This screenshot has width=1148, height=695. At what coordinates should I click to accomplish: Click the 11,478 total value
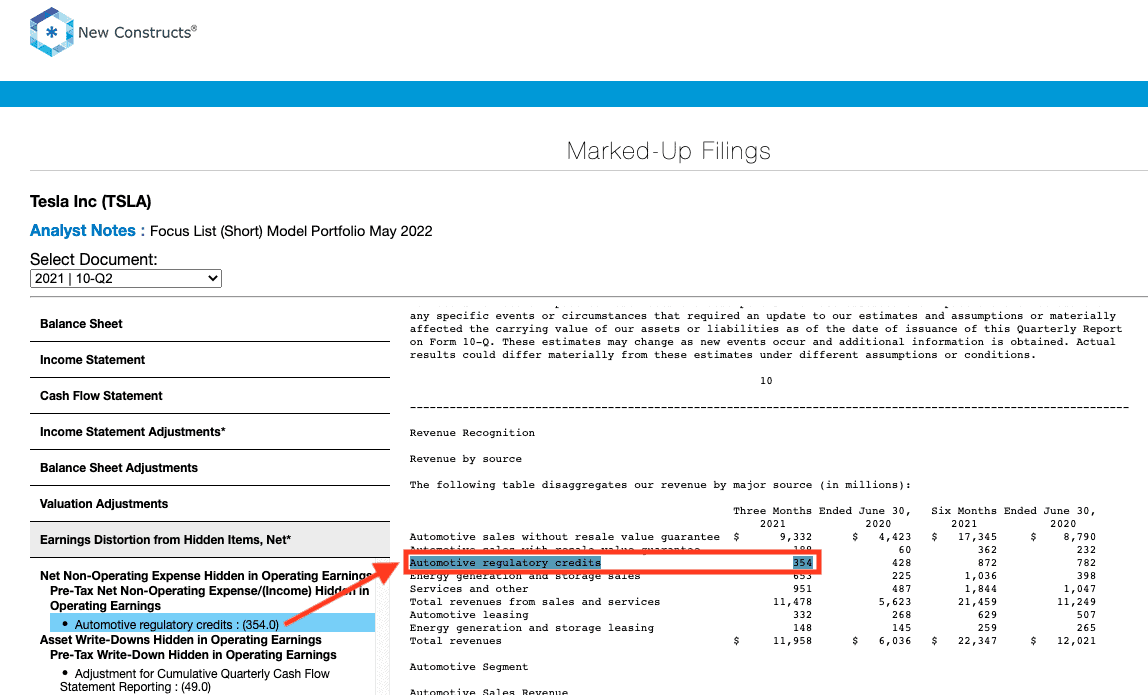pyautogui.click(x=793, y=602)
